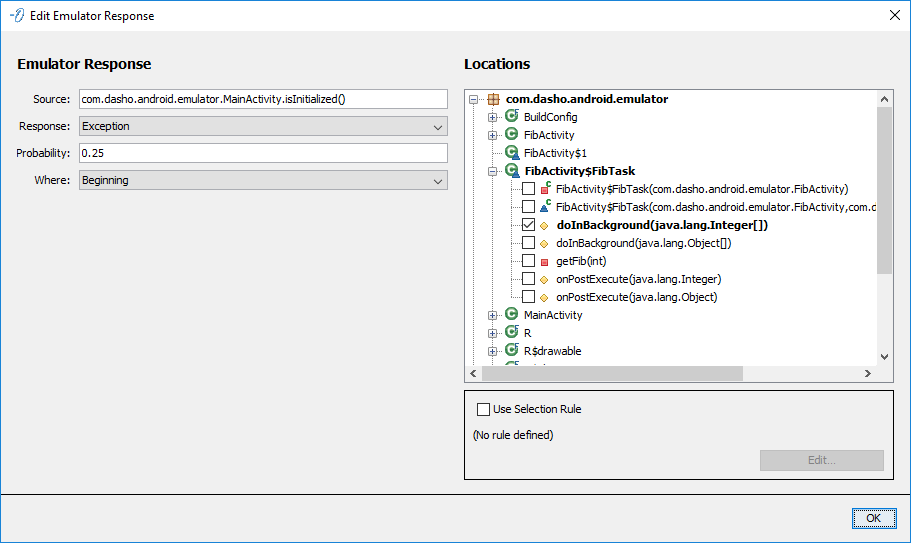Open the Response dropdown showing Exception
Viewport: 911px width, 543px height.
point(262,126)
